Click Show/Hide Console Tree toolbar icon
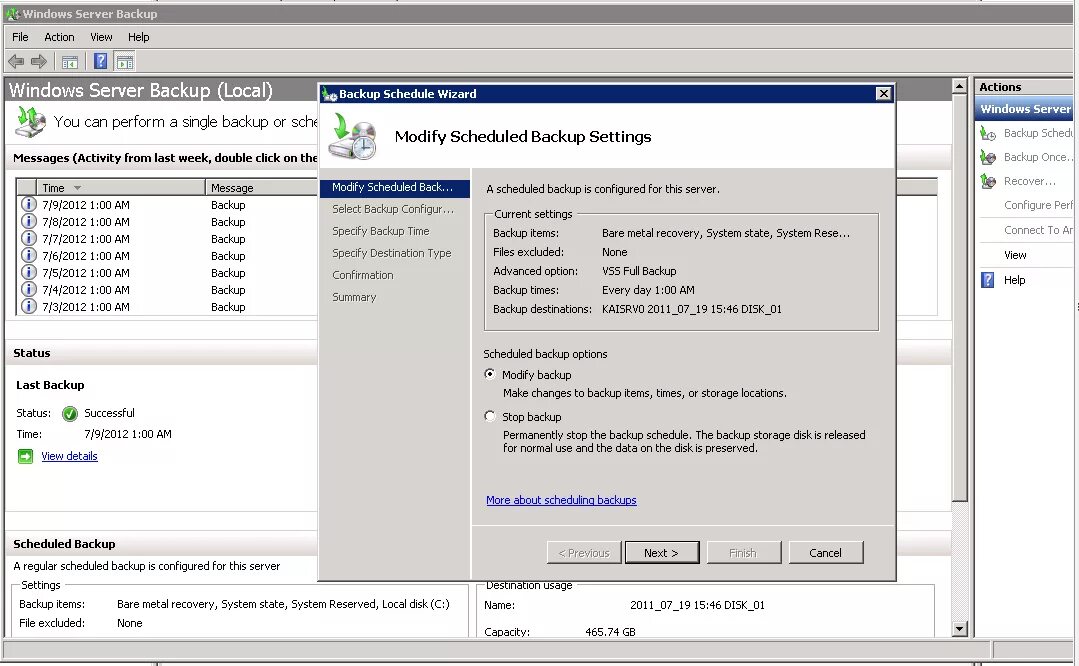Screen dimensions: 1079x666 click(x=70, y=62)
